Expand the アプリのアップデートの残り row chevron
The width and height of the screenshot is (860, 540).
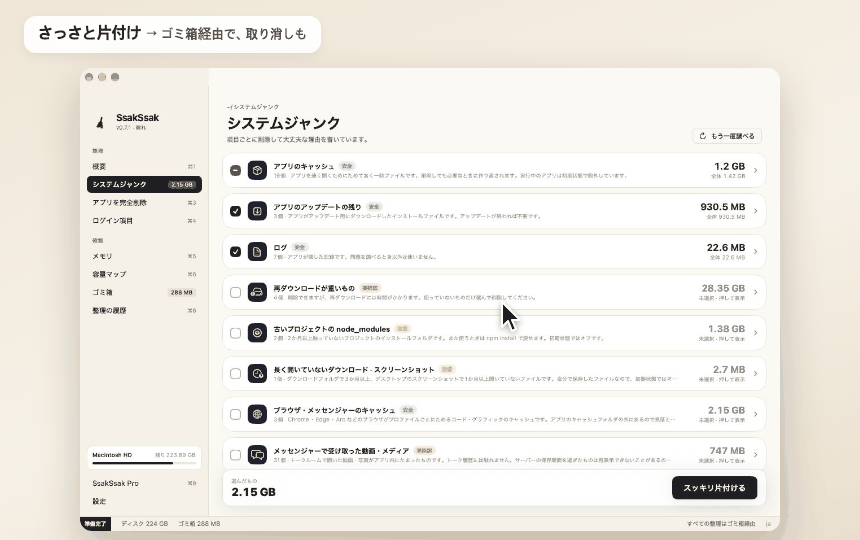pyautogui.click(x=756, y=211)
